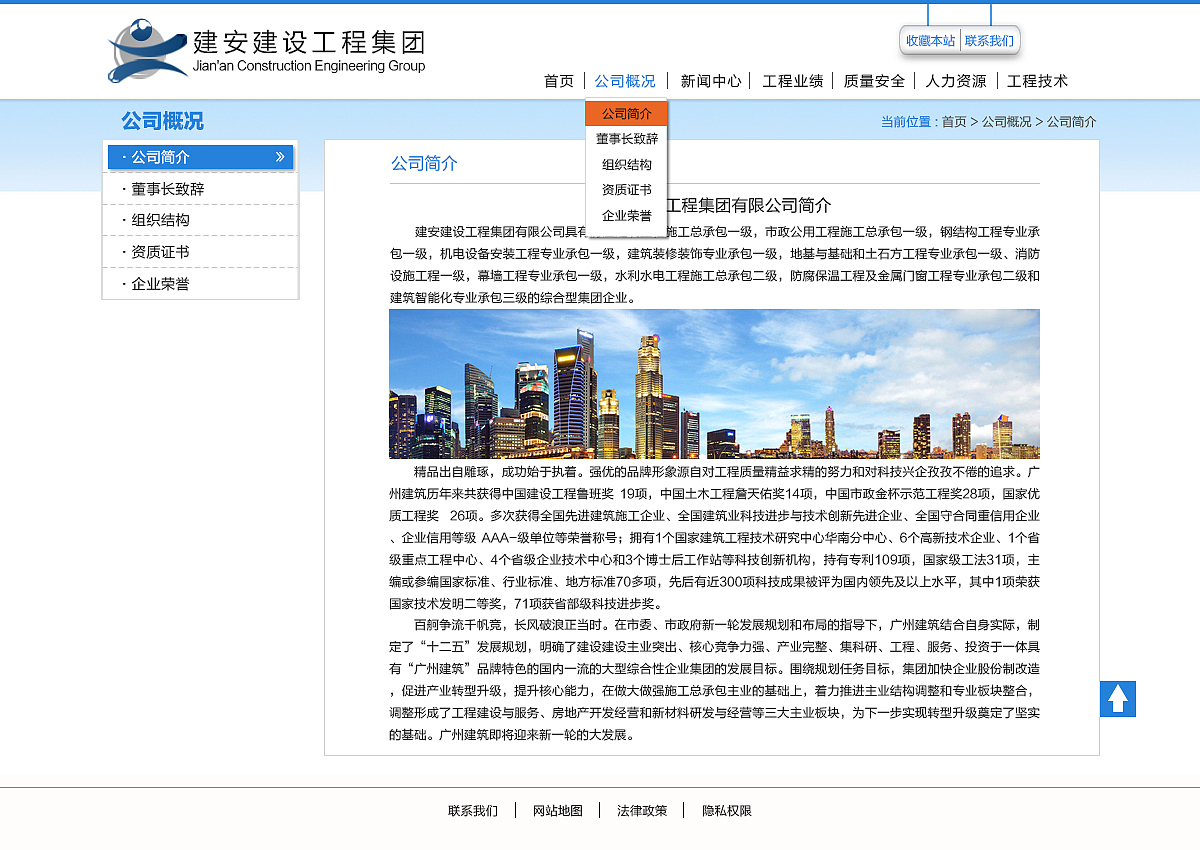
Task: Open 工程业绩 from the navigation bar
Action: [x=794, y=81]
